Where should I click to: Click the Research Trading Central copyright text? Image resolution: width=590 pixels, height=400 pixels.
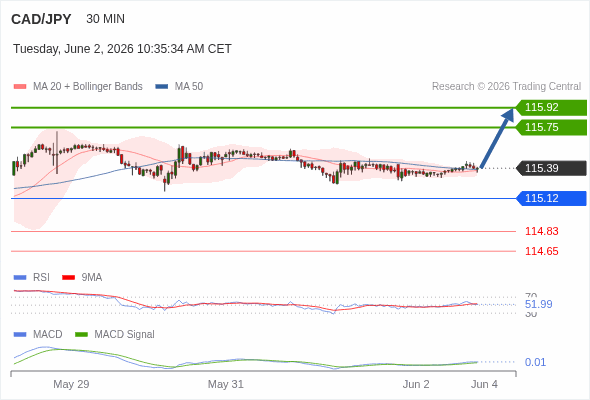click(506, 87)
